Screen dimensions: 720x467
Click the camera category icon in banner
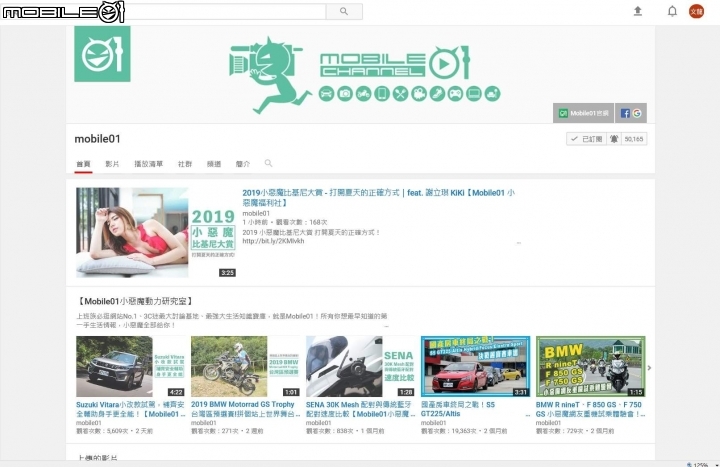click(344, 94)
